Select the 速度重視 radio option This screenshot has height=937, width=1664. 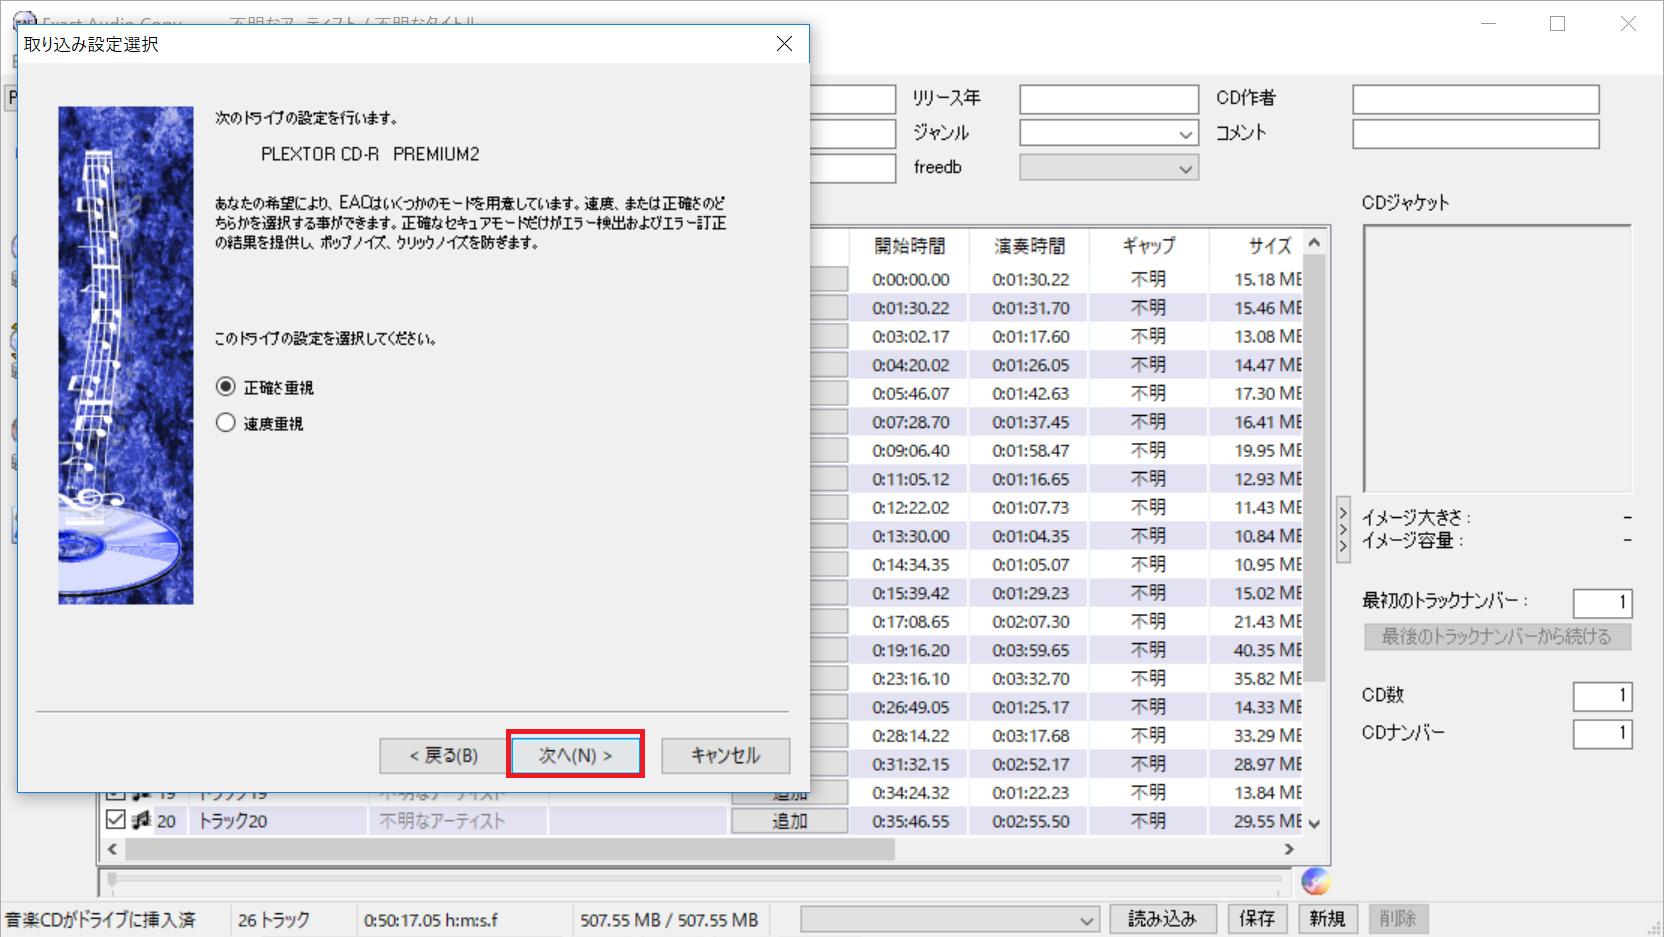(226, 423)
